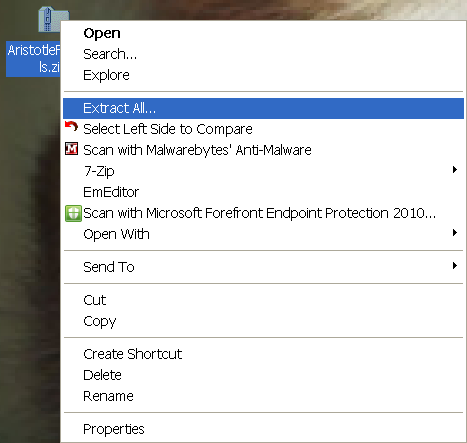This screenshot has height=443, width=467.
Task: Click the Malwarebytes red M icon
Action: click(71, 149)
